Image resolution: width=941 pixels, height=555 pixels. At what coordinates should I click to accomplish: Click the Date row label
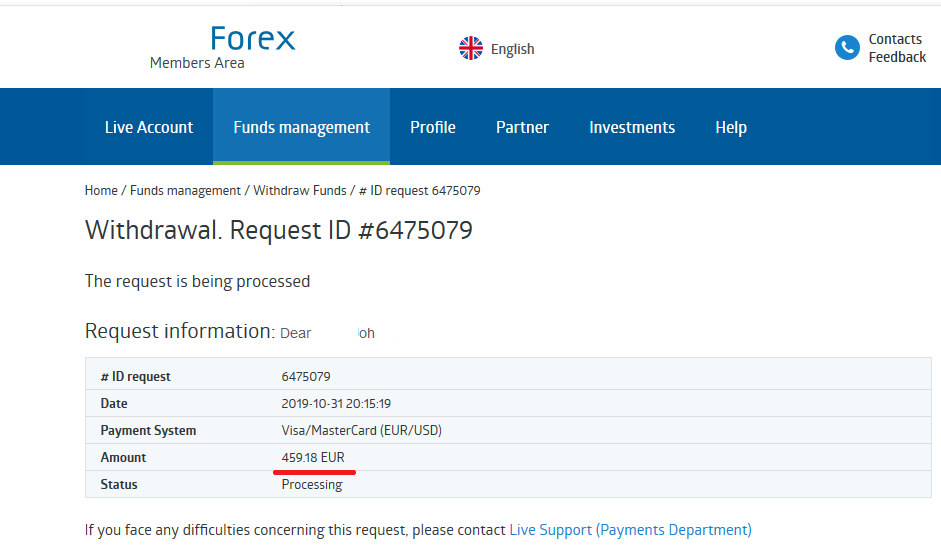pyautogui.click(x=114, y=404)
